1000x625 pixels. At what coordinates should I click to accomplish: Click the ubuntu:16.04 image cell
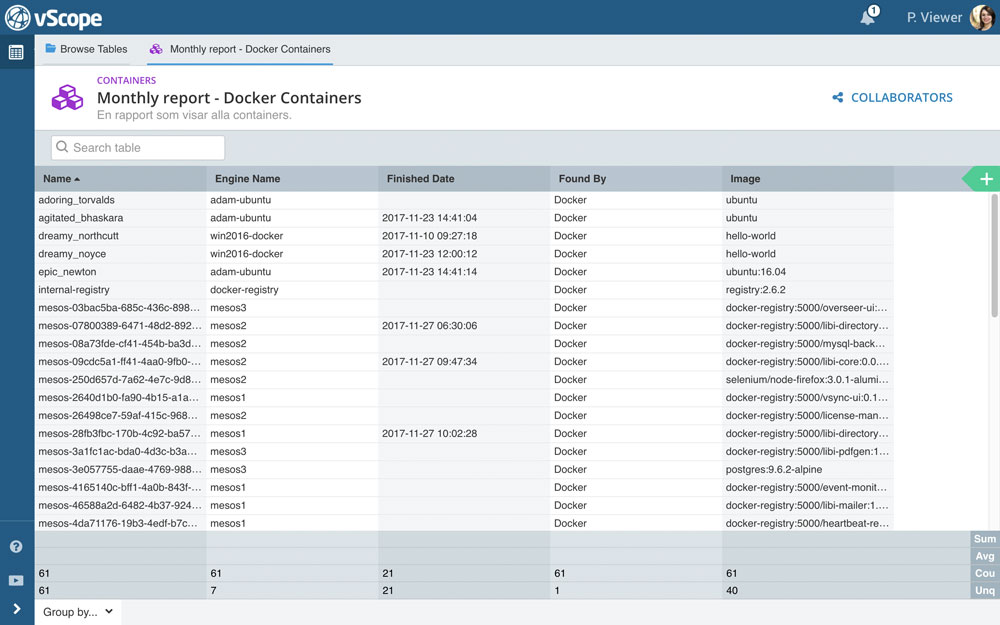(x=756, y=272)
